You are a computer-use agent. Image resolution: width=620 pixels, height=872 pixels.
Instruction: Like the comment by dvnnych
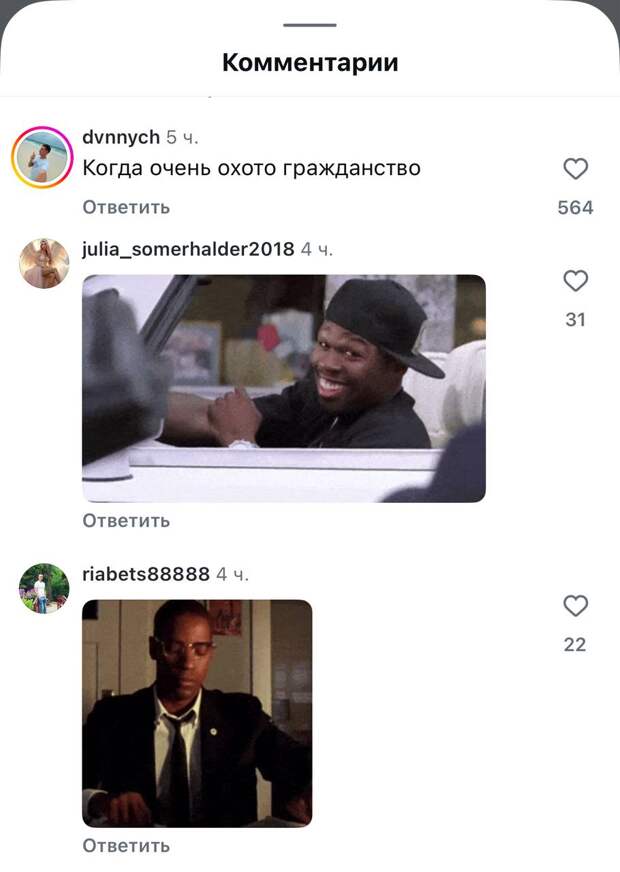576,169
